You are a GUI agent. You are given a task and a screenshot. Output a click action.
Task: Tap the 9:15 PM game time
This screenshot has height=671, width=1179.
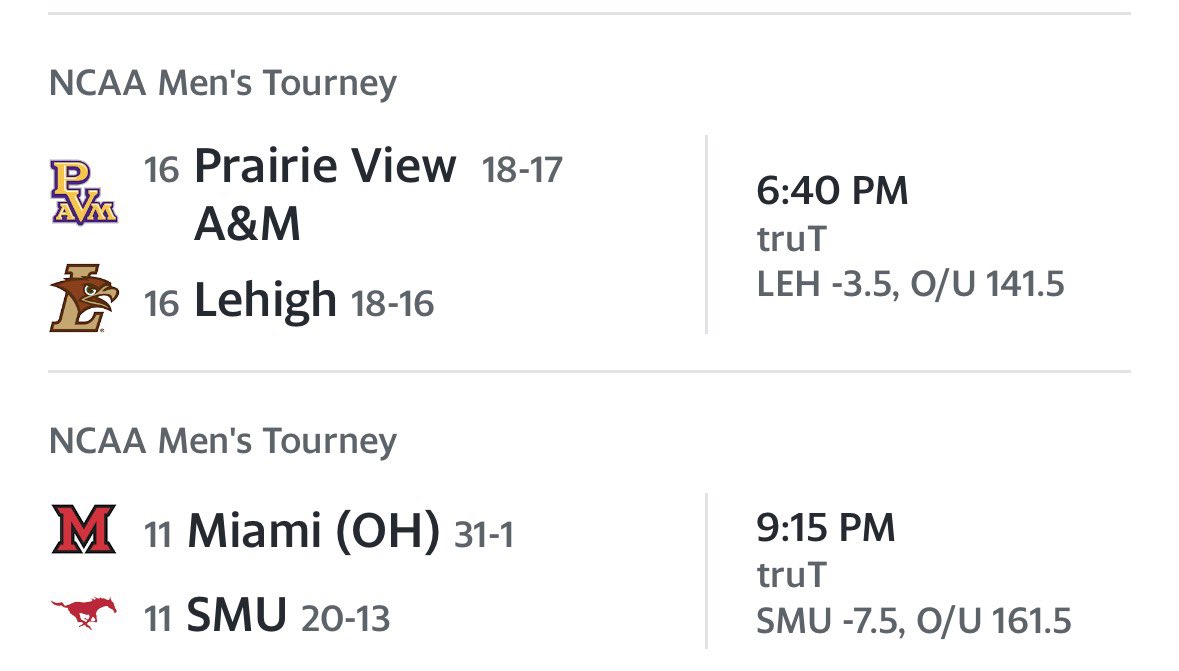(826, 527)
